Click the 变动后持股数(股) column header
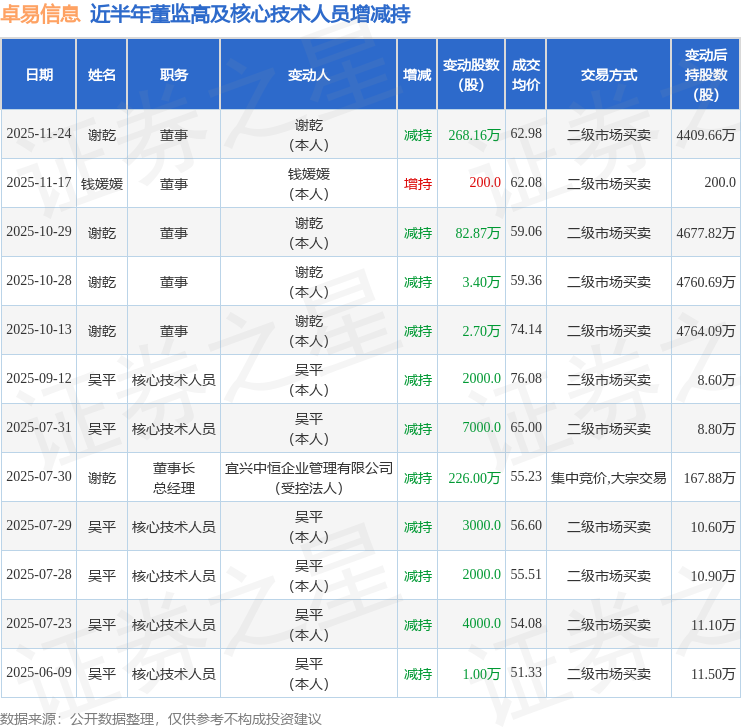This screenshot has height=728, width=741. [x=706, y=75]
